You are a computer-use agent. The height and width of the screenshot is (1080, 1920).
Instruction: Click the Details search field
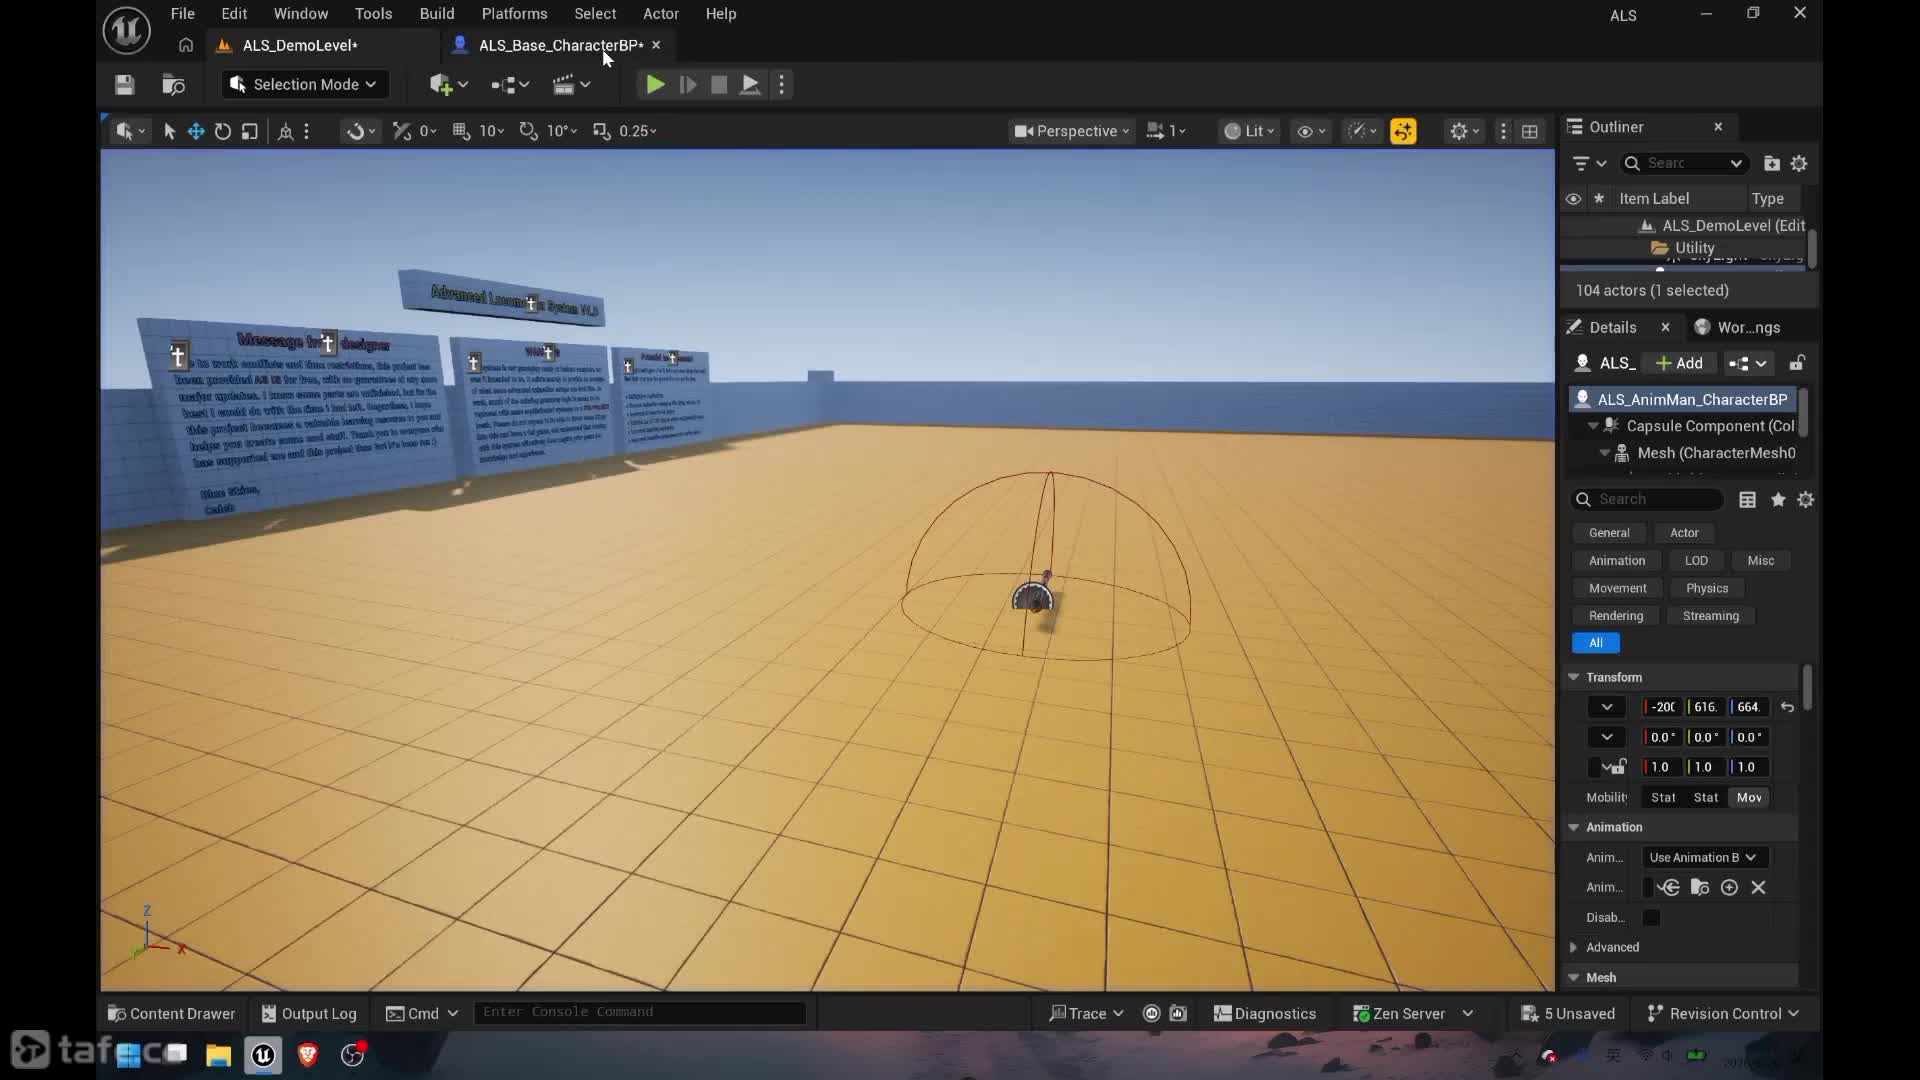tap(1648, 500)
